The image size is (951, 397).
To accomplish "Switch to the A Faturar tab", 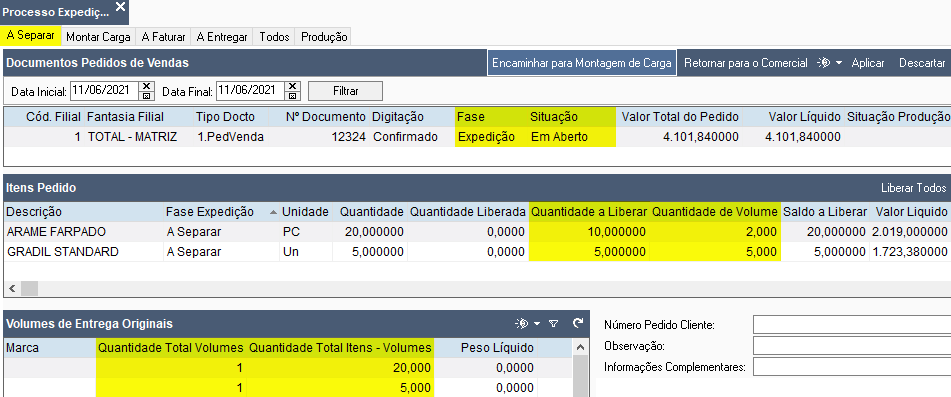I will (163, 36).
